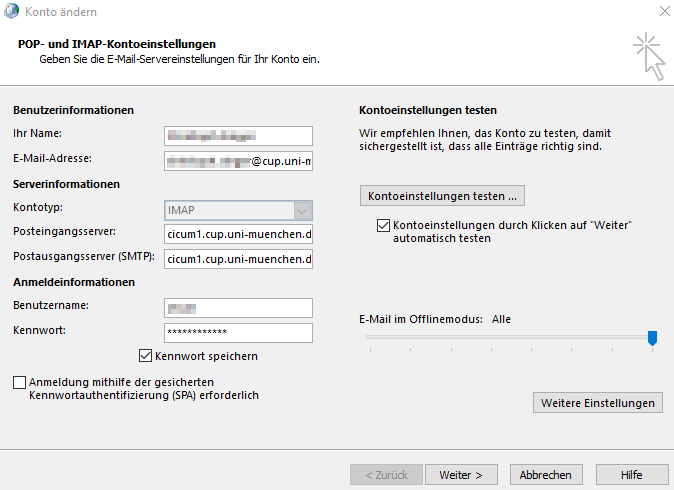Enable the SPA Kennwortauthentifizierung checkbox
Viewport: 674px width, 490px height.
click(x=20, y=382)
